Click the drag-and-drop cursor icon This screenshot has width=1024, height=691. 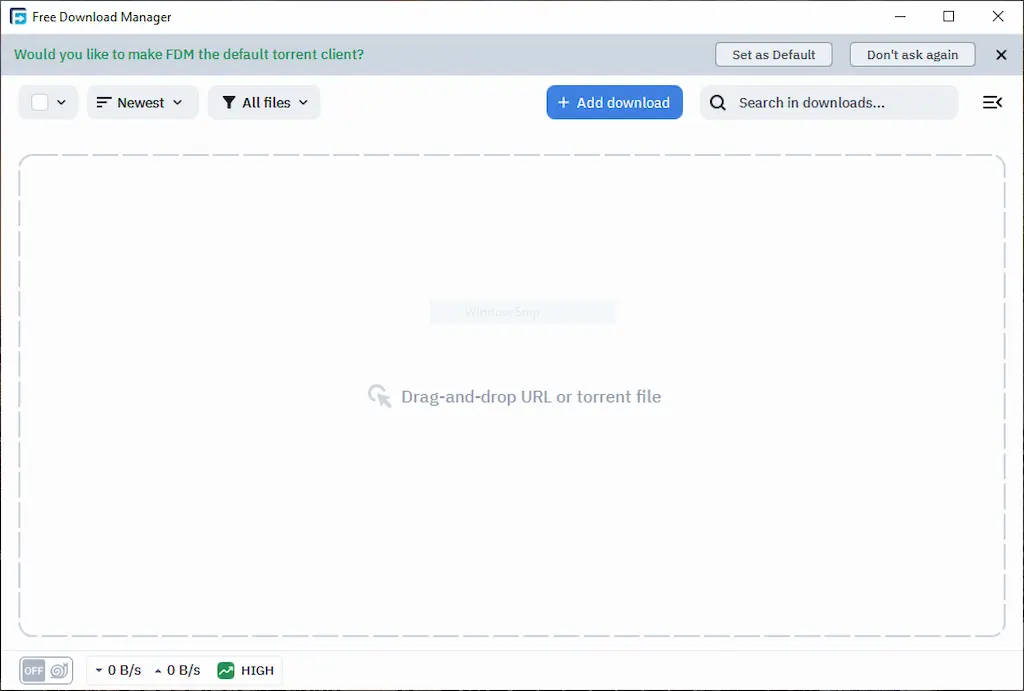tap(379, 396)
